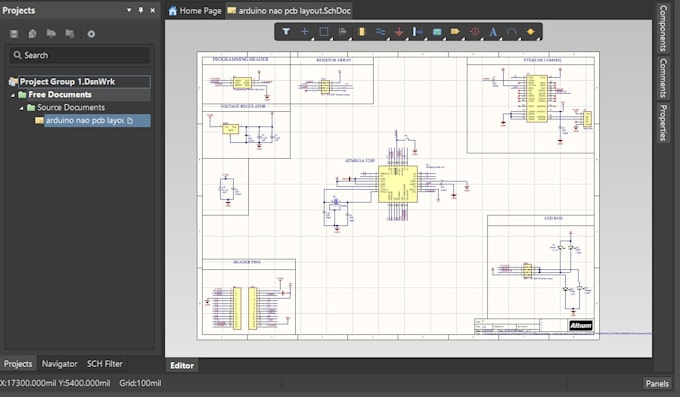Open the SCH Filter tab

pyautogui.click(x=105, y=364)
